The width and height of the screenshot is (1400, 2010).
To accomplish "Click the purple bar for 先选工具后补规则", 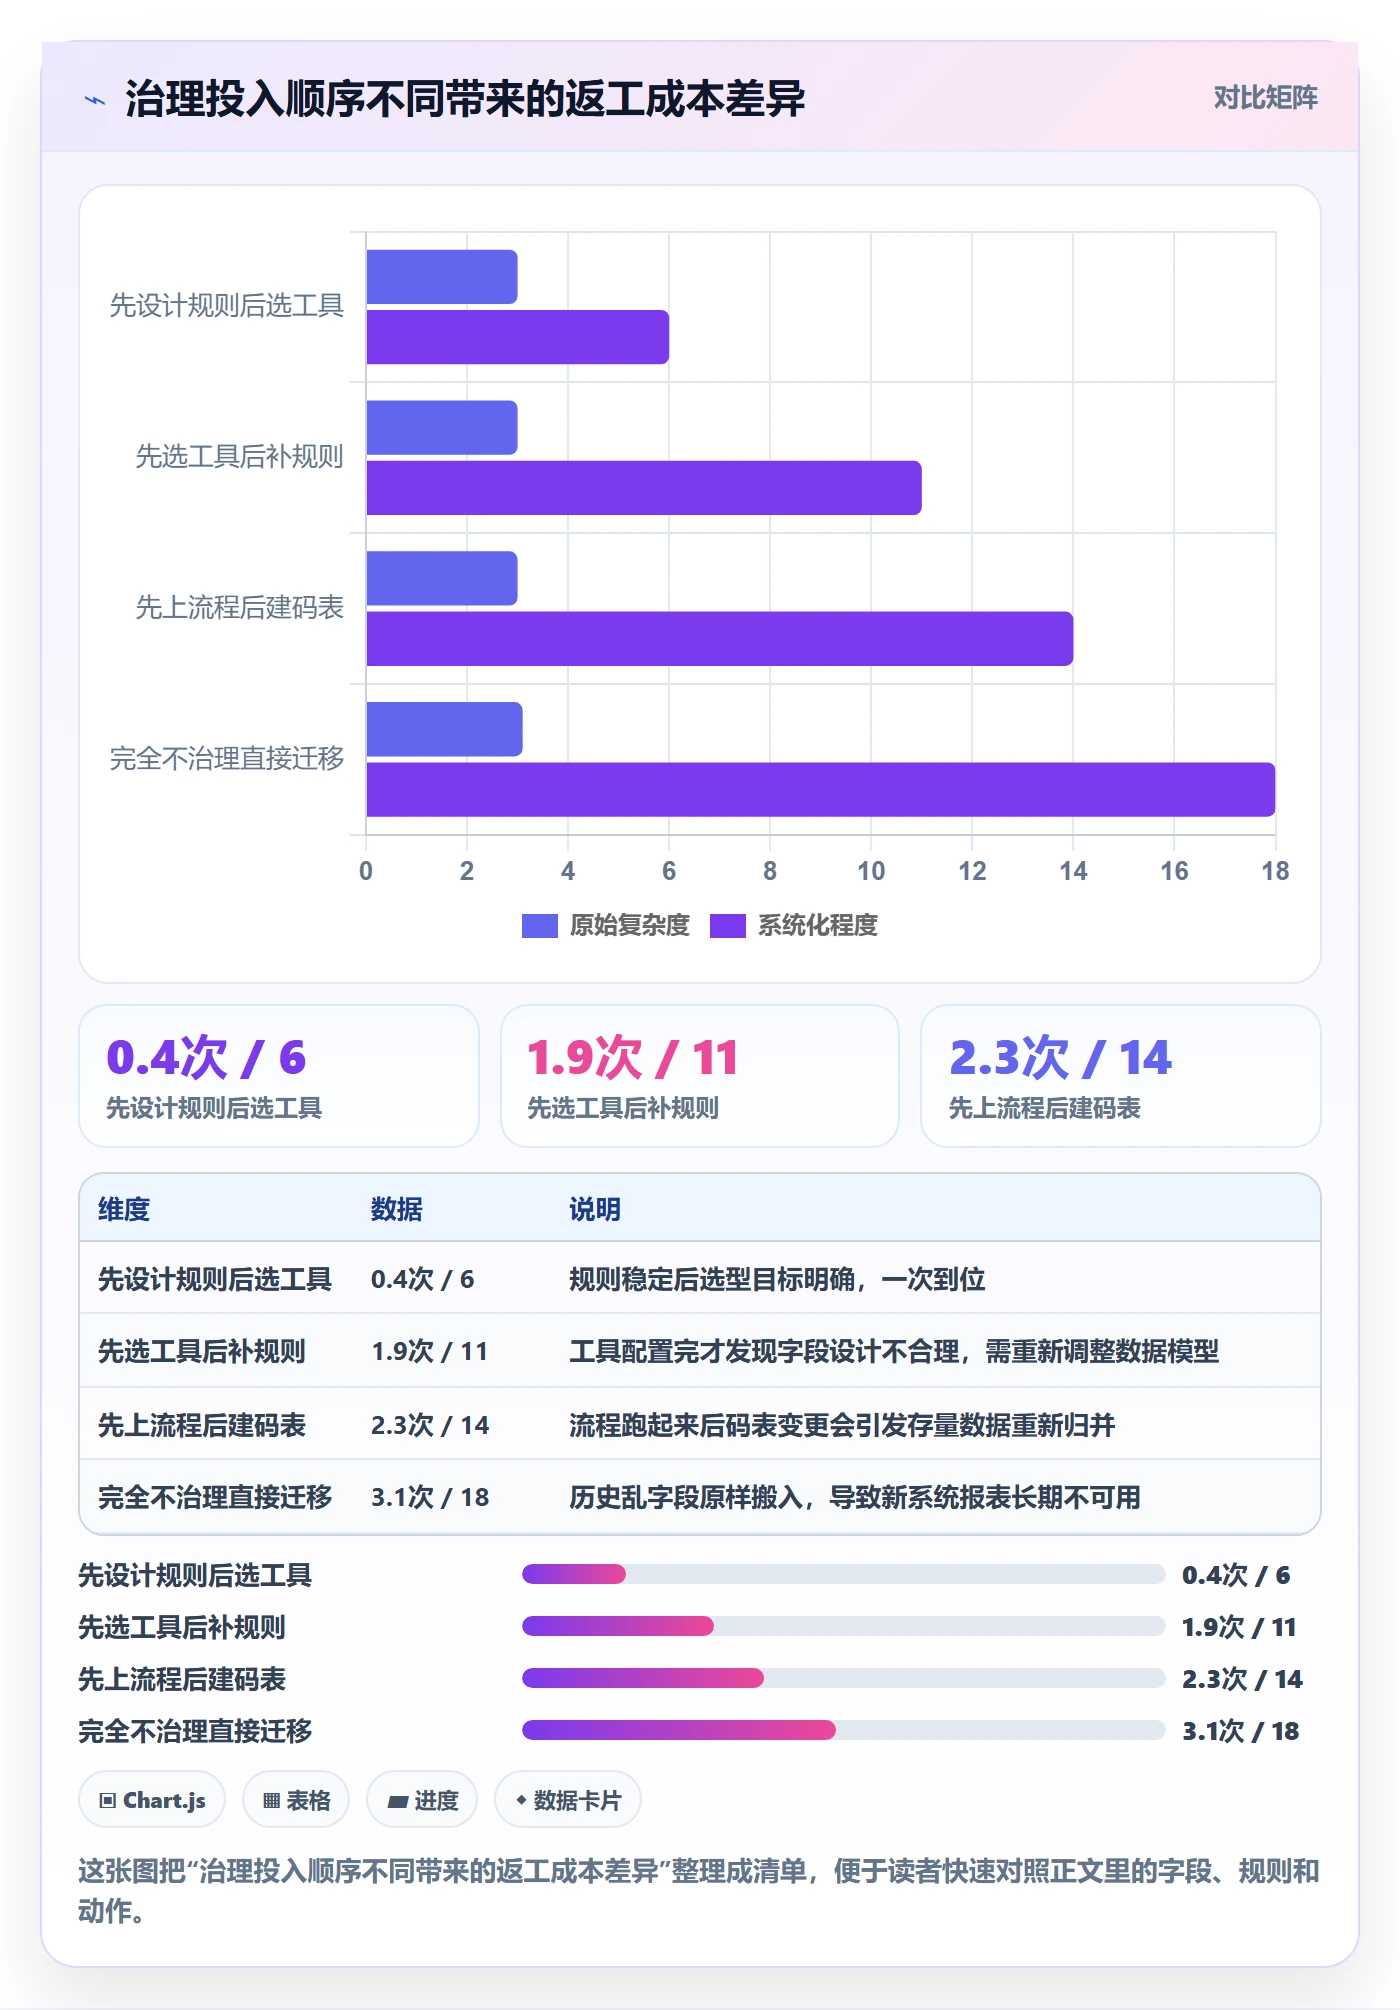I will (x=644, y=488).
